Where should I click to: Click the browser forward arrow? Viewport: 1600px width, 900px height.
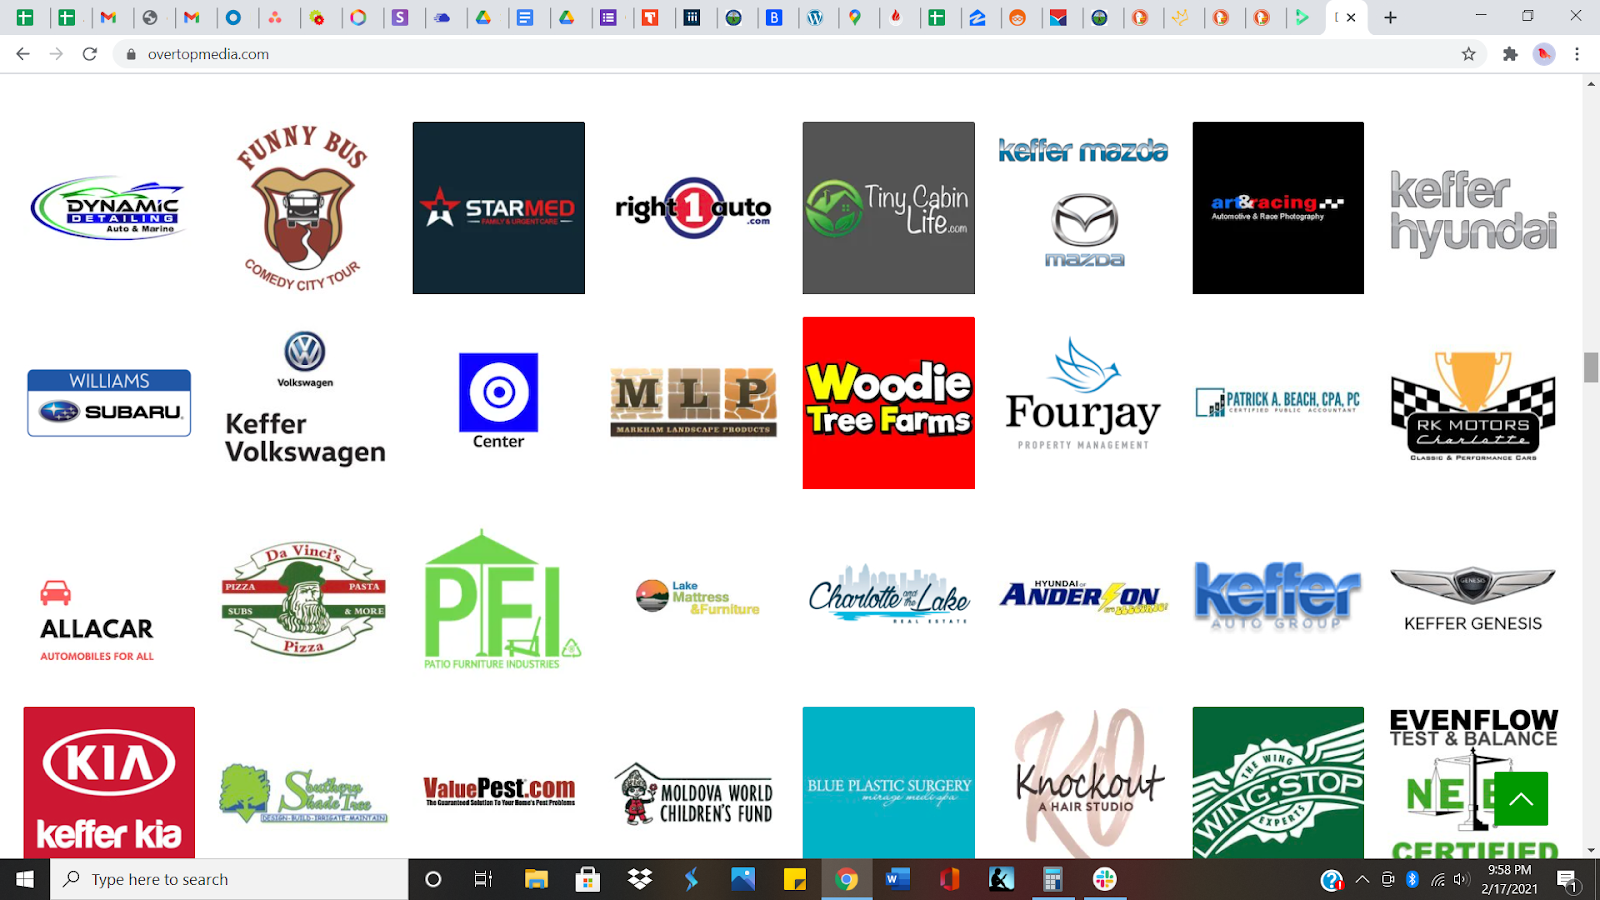(x=56, y=54)
